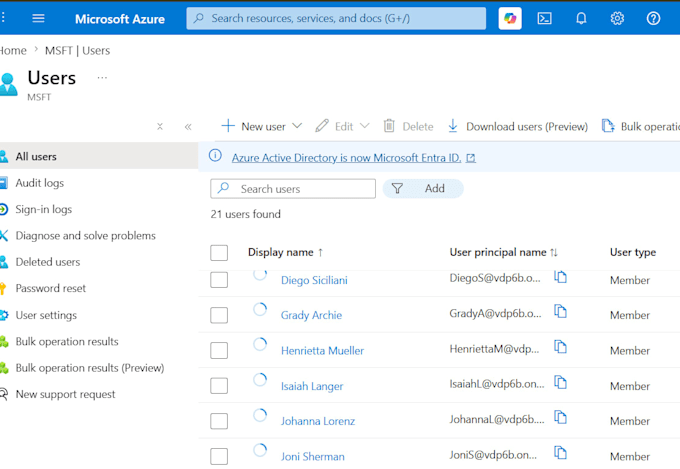Copy JoniS user principal name
Image resolution: width=680 pixels, height=469 pixels.
(560, 453)
